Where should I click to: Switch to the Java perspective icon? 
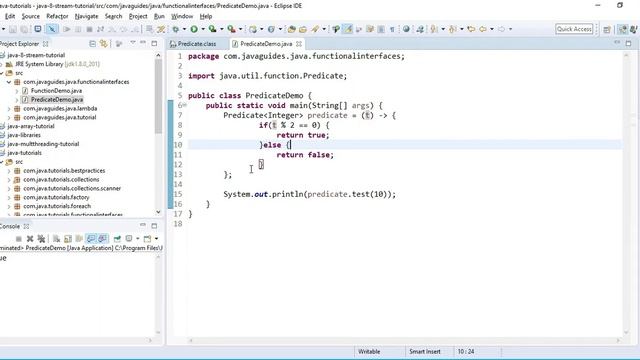click(x=622, y=29)
